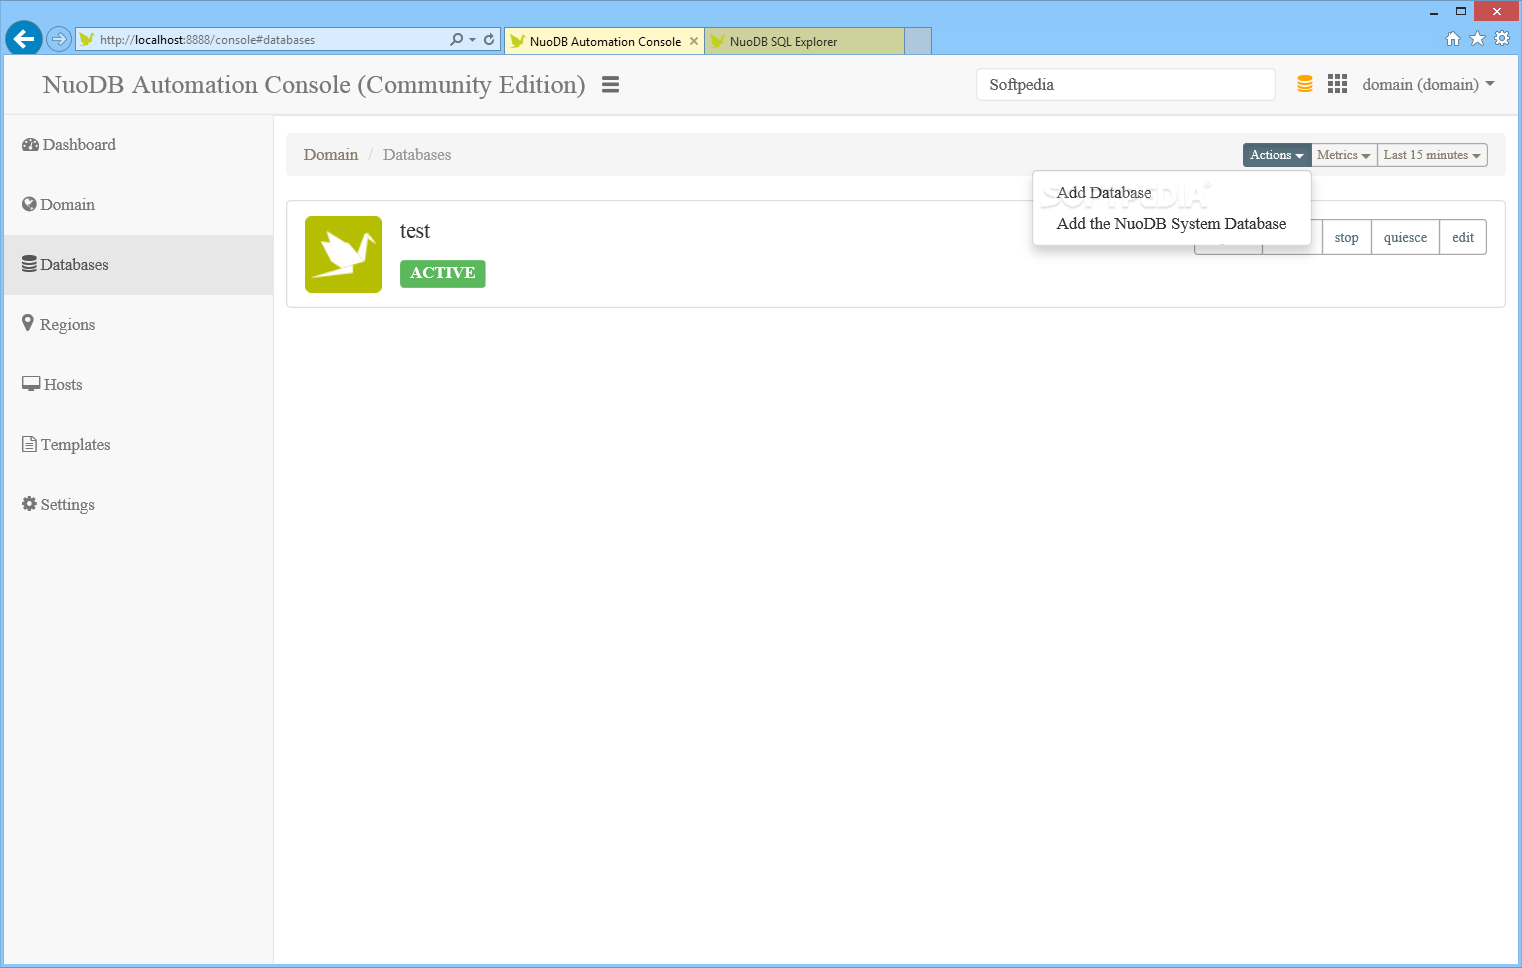Click the edit button for test
The width and height of the screenshot is (1522, 968).
(x=1463, y=238)
